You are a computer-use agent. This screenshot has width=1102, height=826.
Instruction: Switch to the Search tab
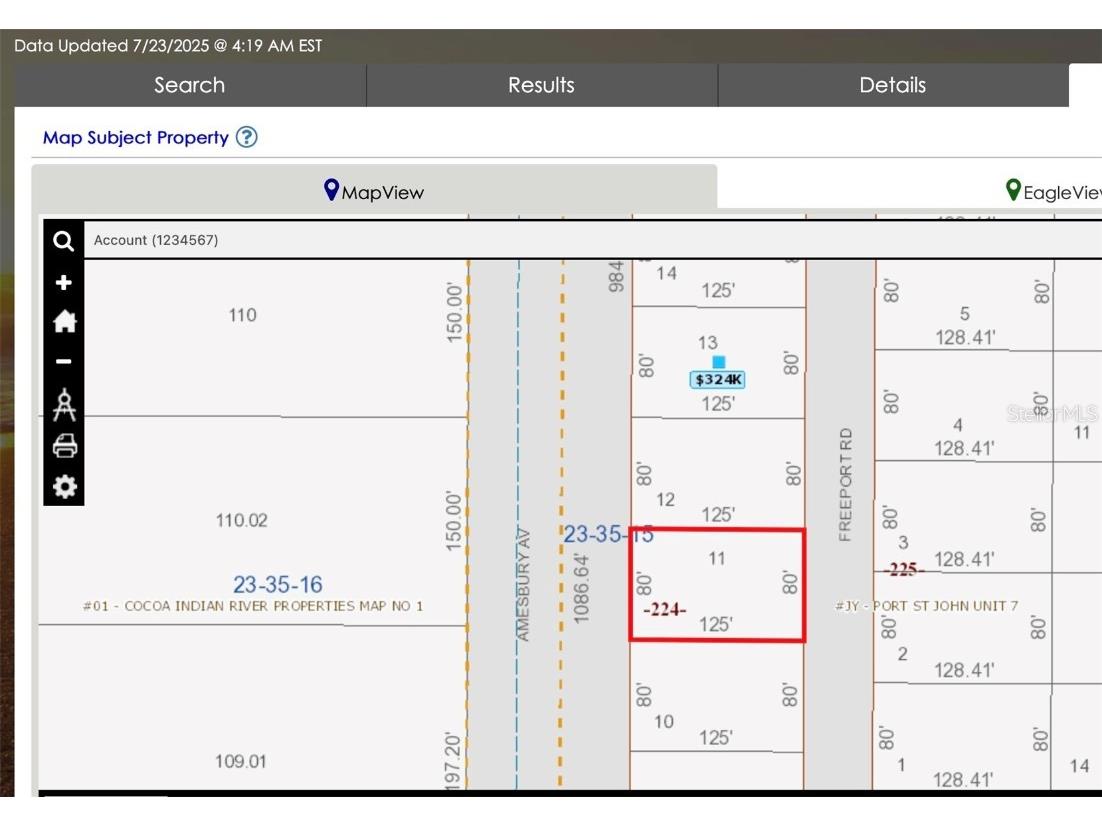tap(190, 86)
